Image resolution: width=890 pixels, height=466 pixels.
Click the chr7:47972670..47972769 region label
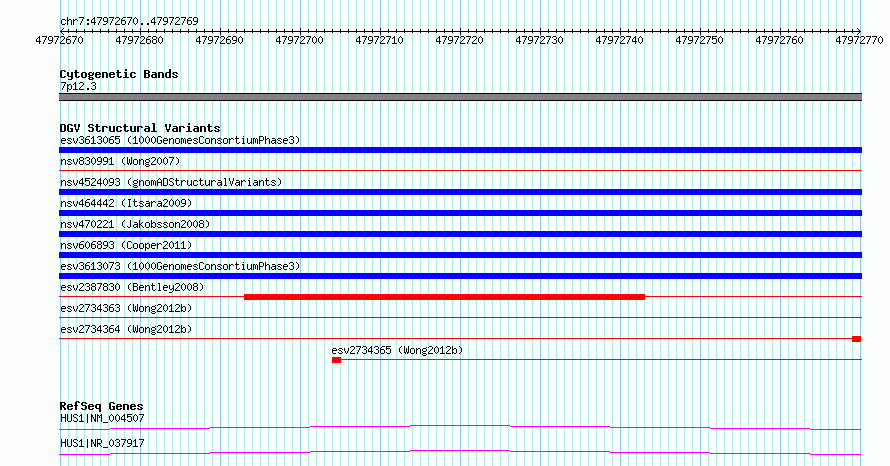pos(129,21)
